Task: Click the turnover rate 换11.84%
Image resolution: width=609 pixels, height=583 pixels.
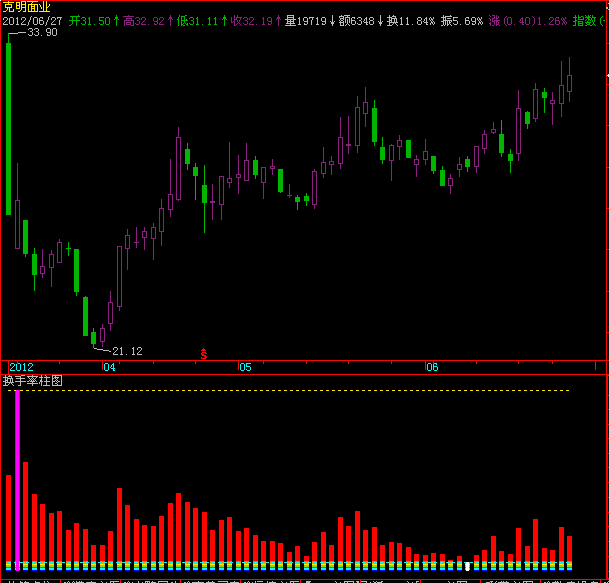Action: pyautogui.click(x=411, y=21)
